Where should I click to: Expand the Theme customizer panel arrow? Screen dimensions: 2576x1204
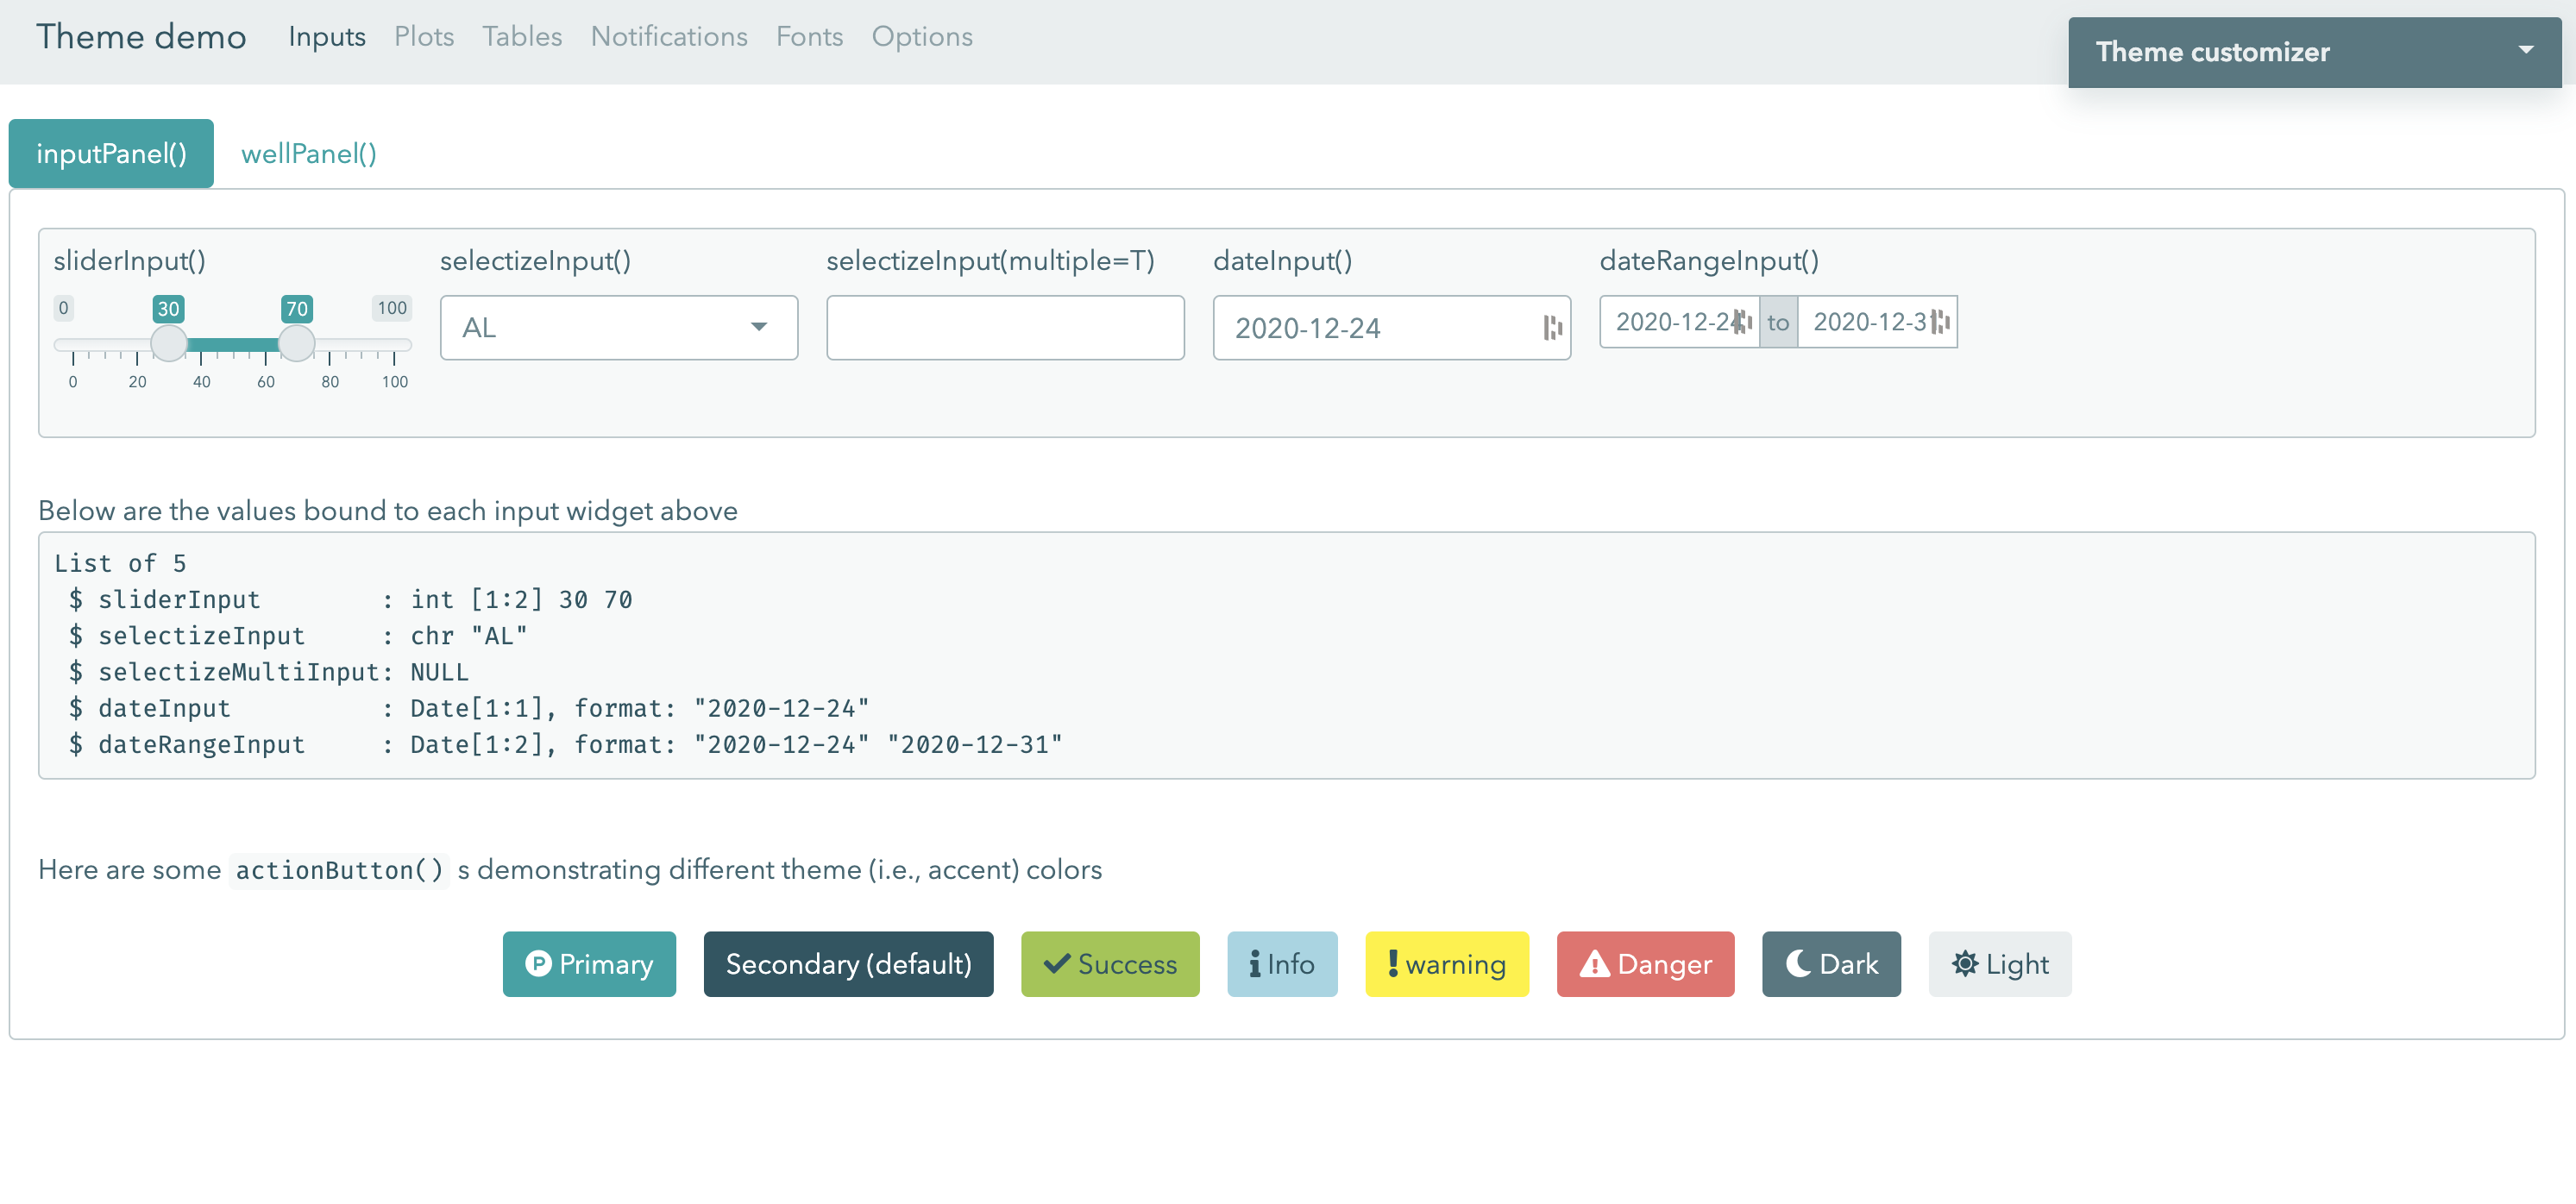coord(2525,50)
